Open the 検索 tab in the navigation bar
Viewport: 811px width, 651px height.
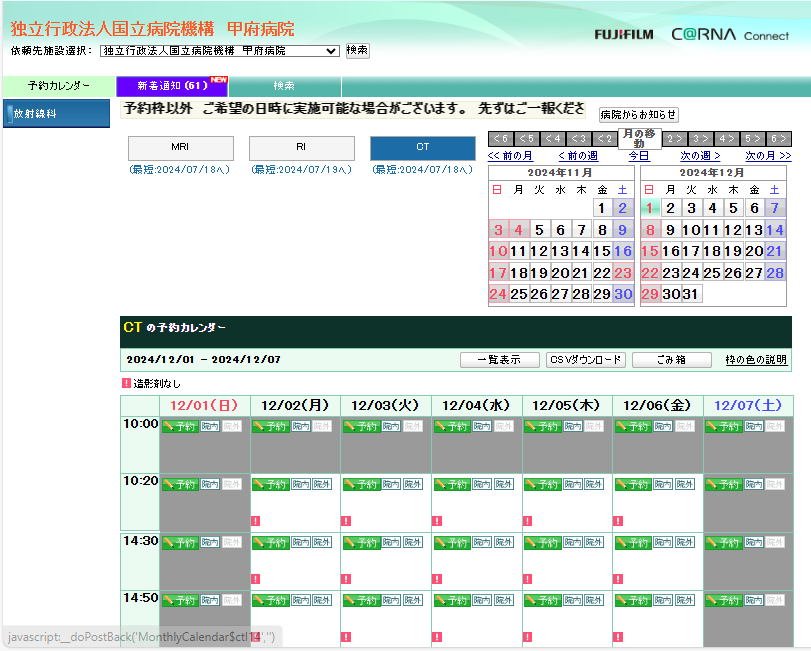[285, 86]
